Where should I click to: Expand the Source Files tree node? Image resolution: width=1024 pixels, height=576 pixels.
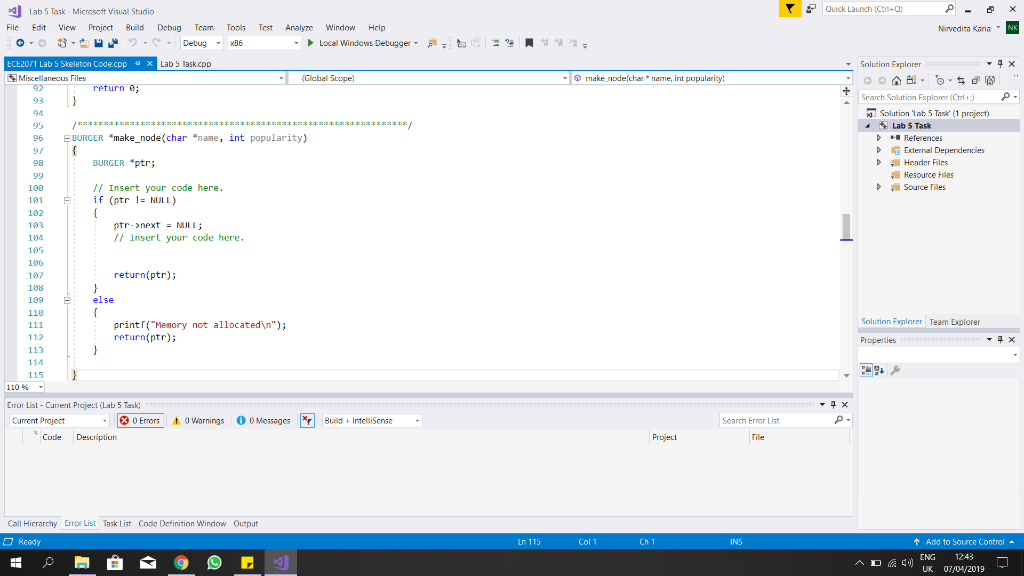coord(879,187)
